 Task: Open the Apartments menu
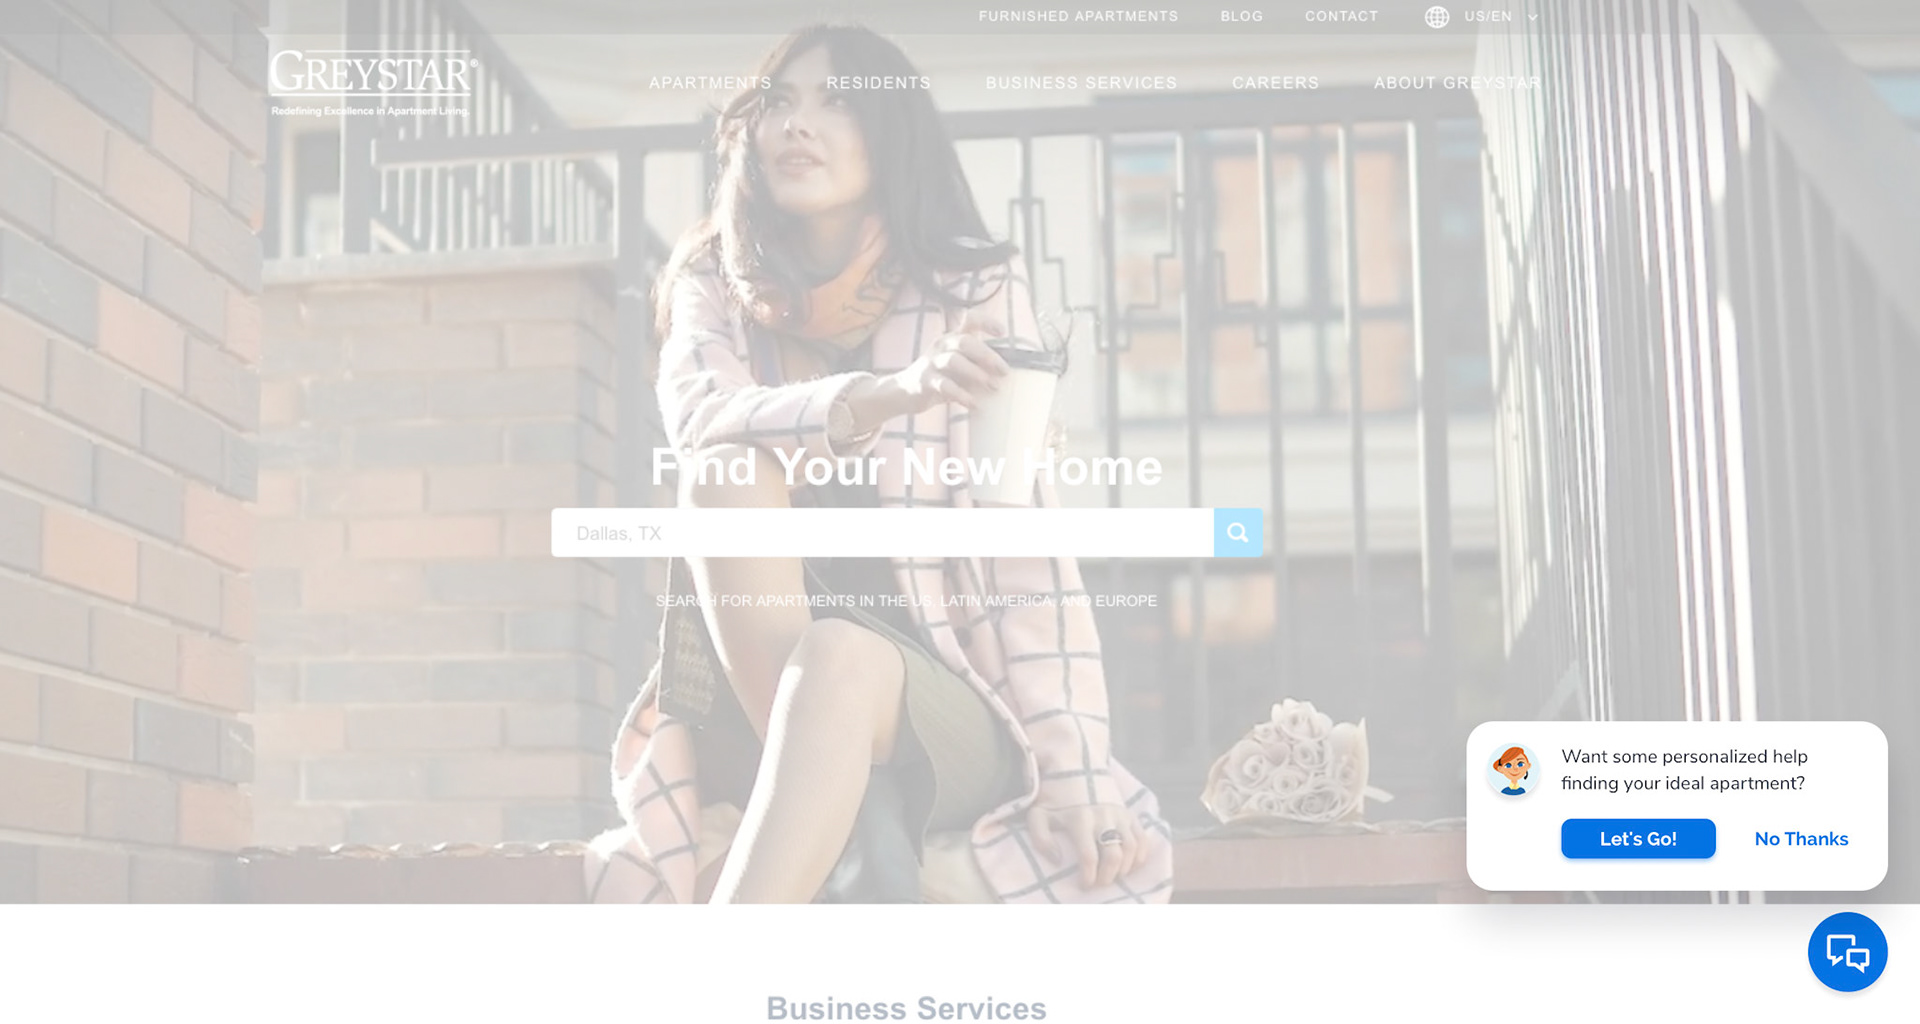coord(710,83)
